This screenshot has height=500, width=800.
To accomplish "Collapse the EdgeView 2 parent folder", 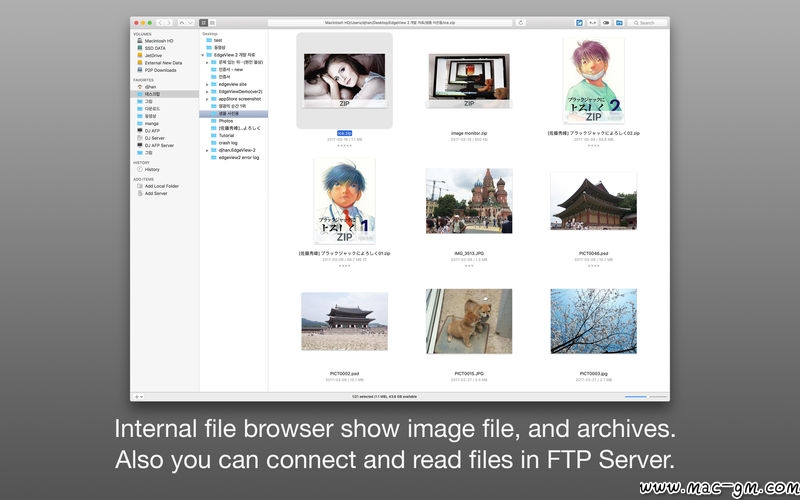I will (203, 55).
